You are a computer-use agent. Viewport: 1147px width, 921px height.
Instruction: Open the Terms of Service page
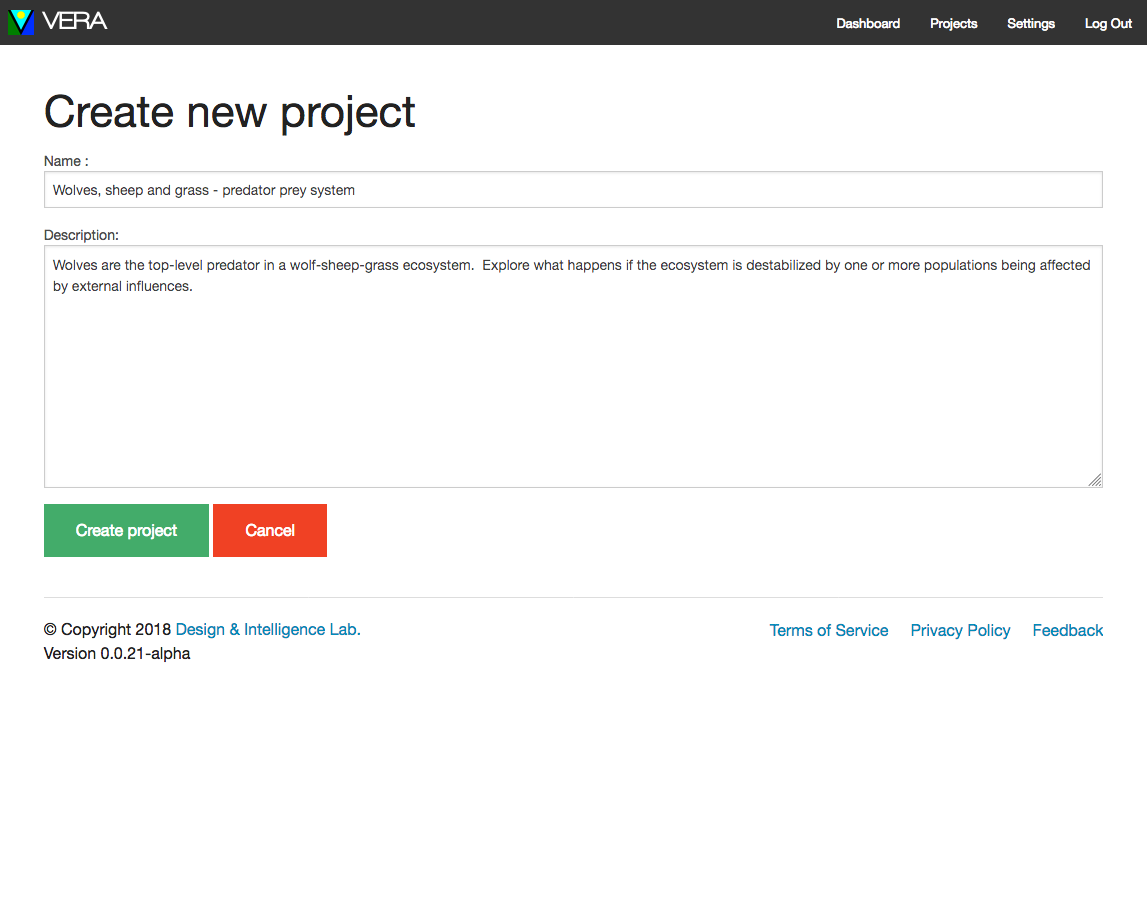pos(828,630)
